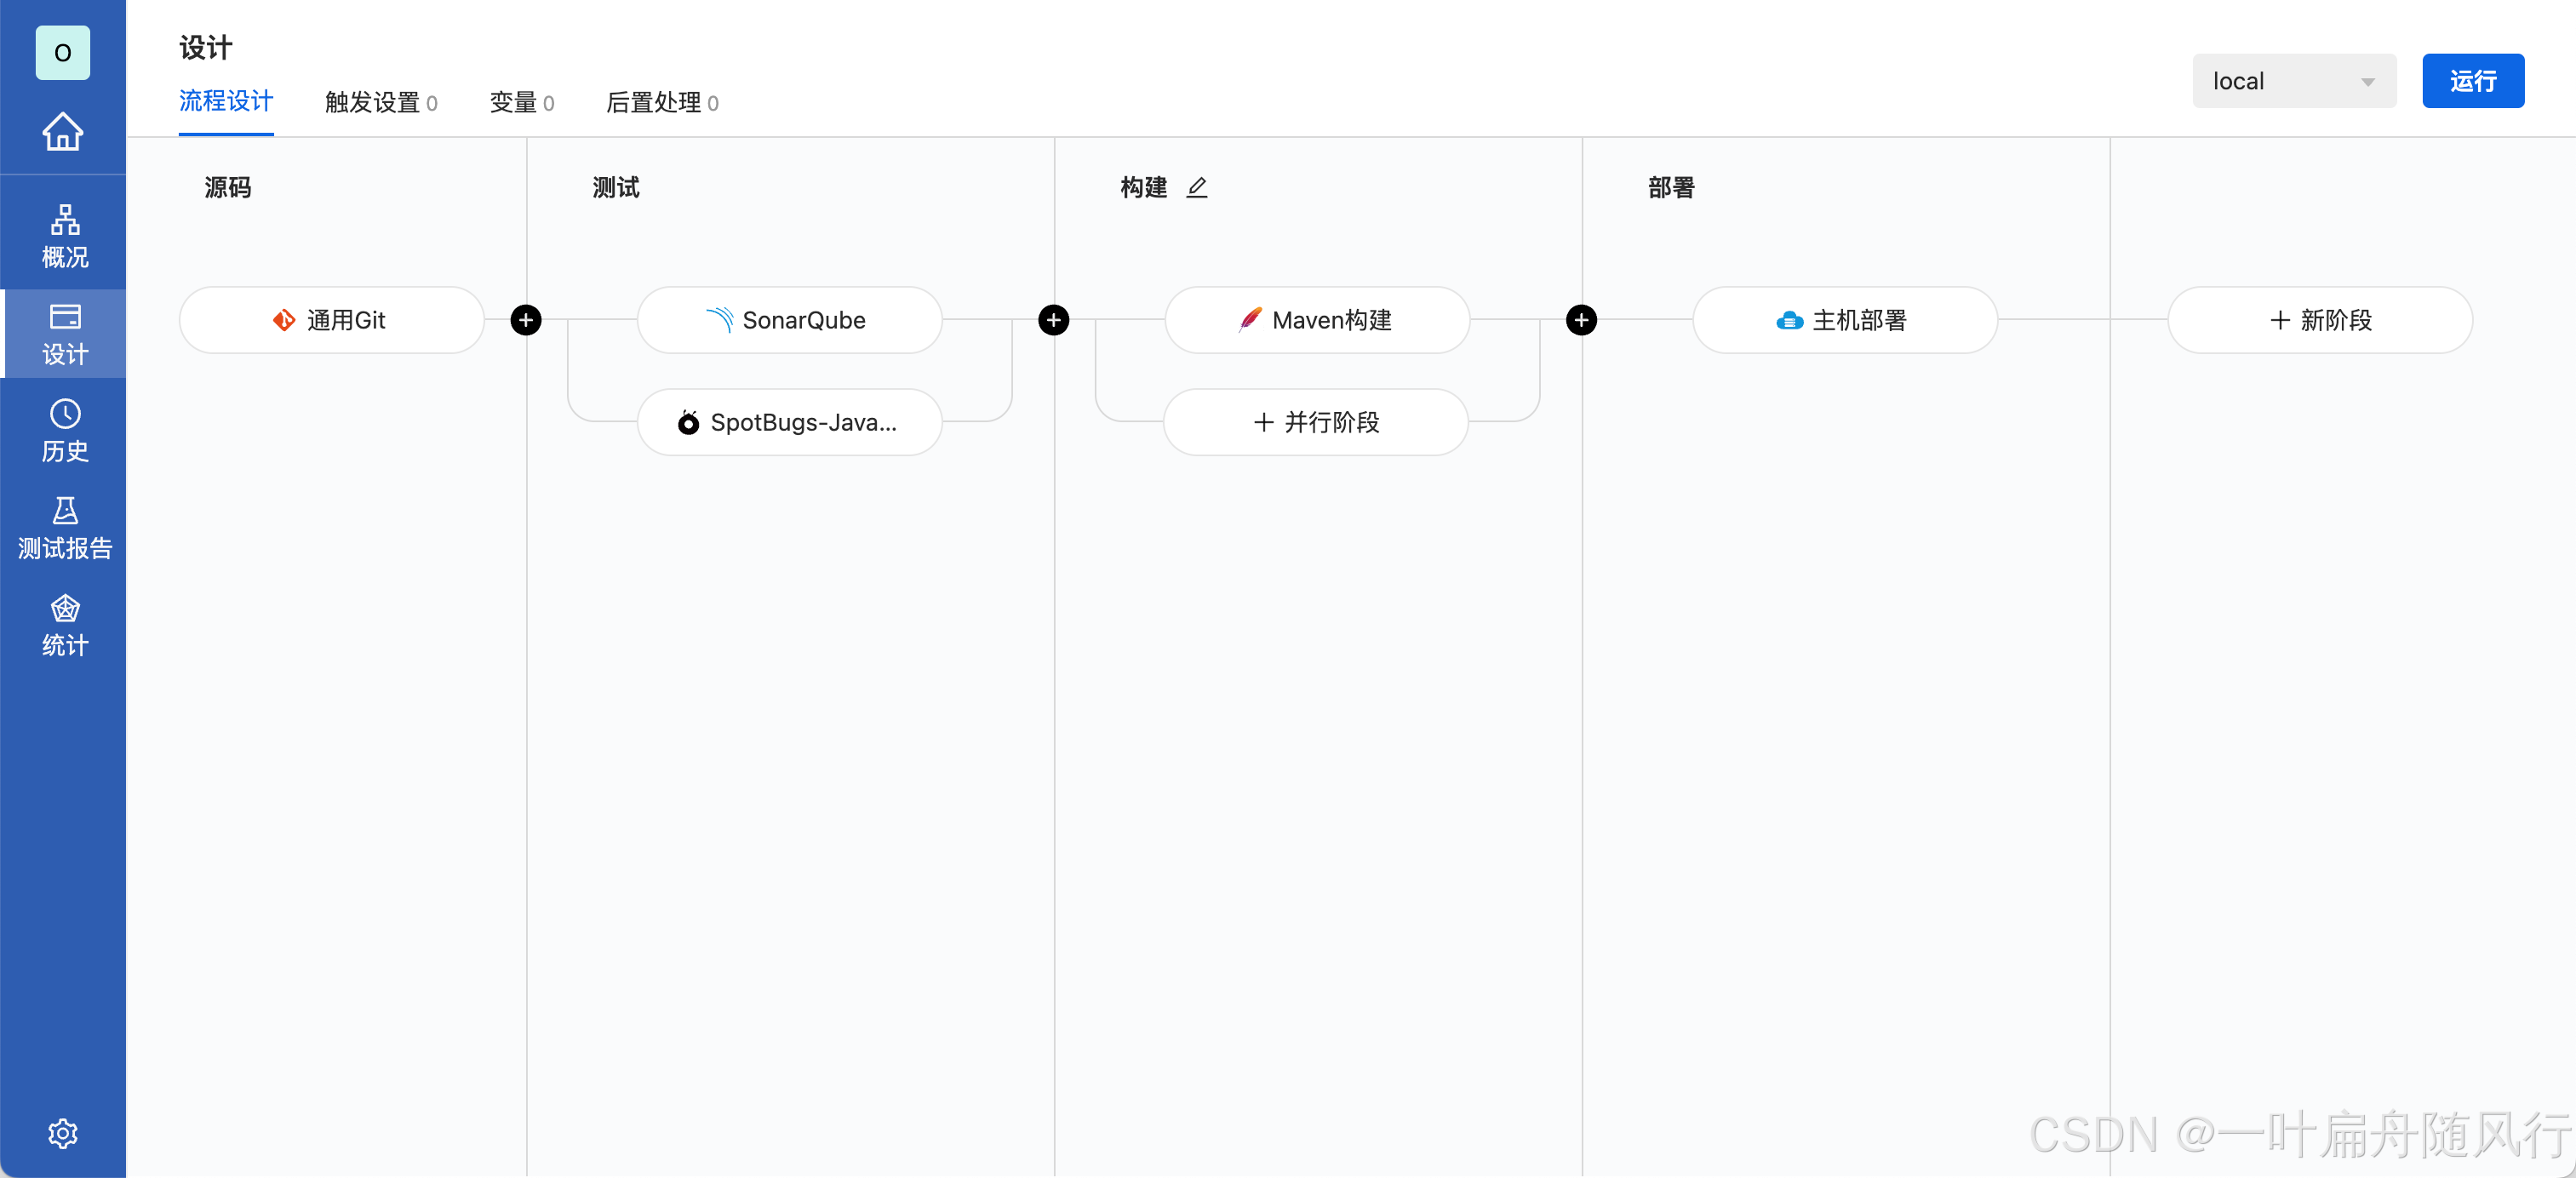Add a new stage with 新阶段
The width and height of the screenshot is (2576, 1178).
click(x=2319, y=320)
